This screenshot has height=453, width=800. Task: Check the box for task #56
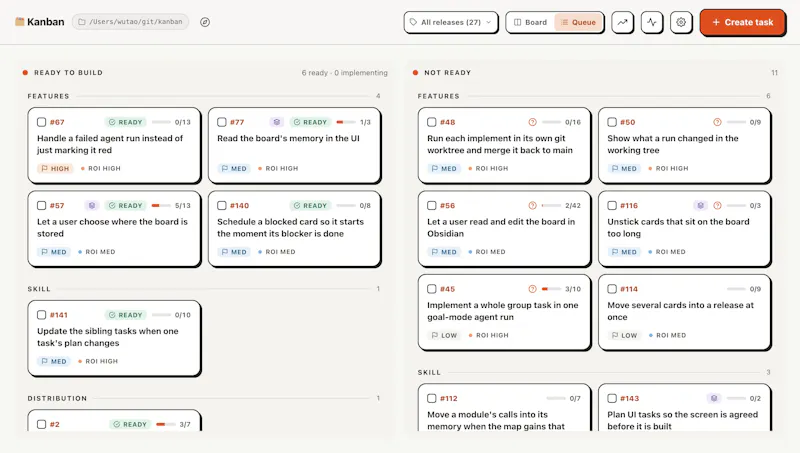[x=432, y=206]
